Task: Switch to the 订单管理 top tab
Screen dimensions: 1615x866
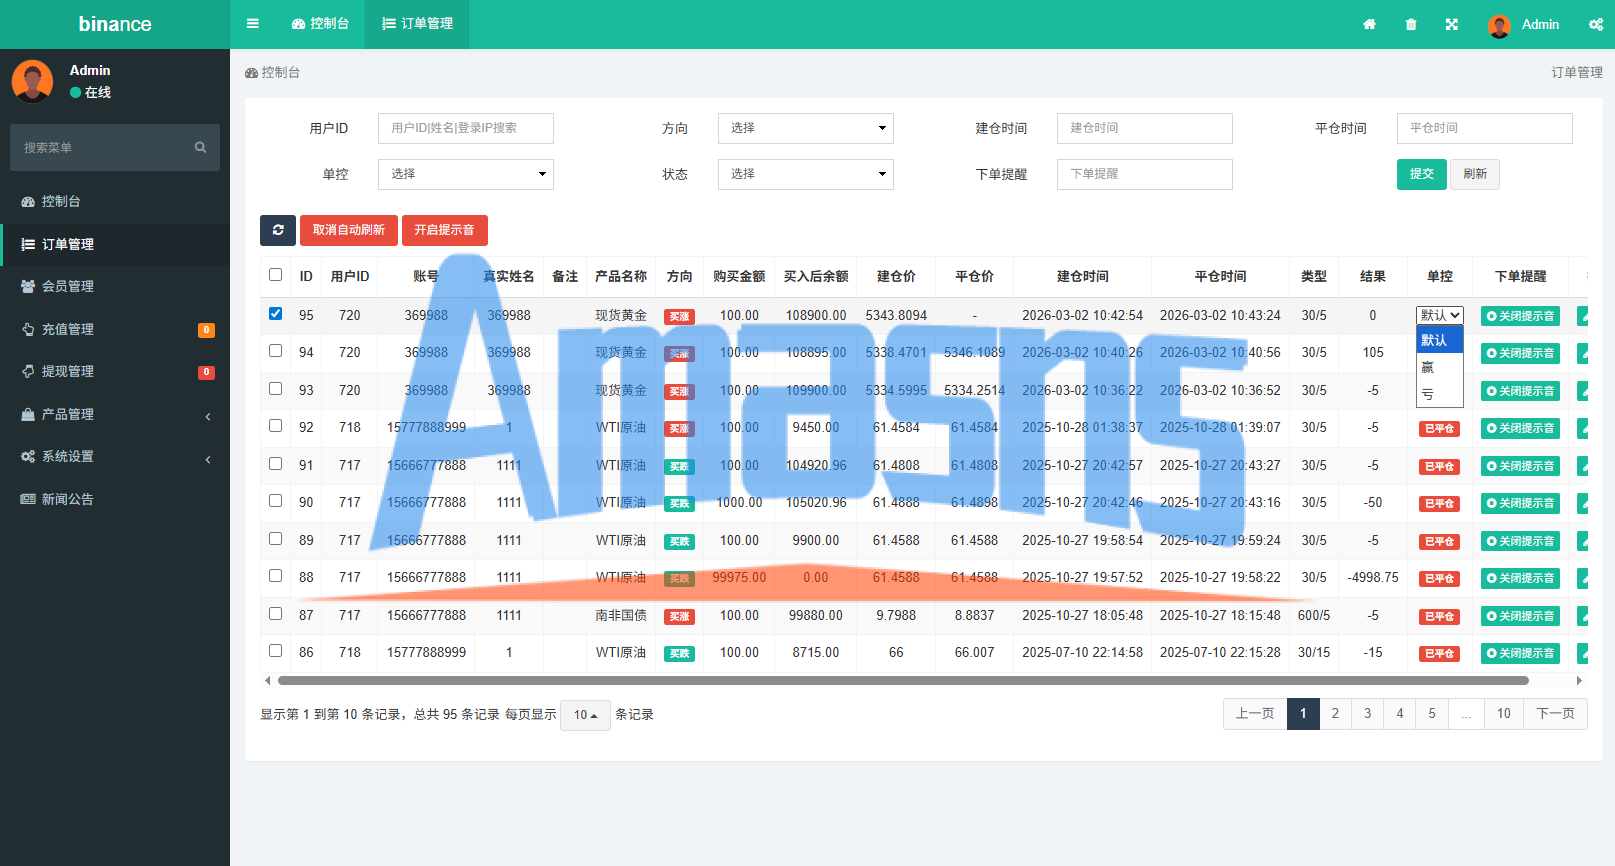Action: tap(417, 24)
